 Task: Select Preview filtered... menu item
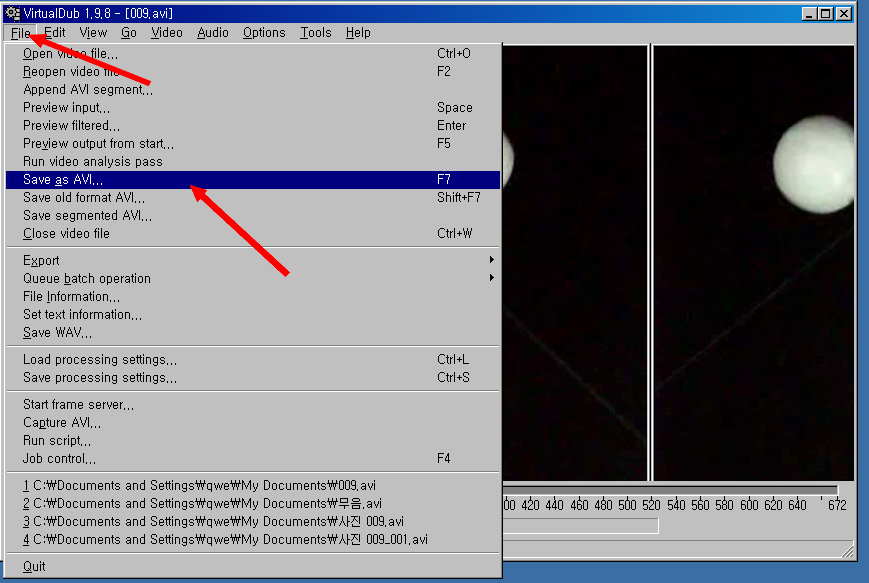coord(253,126)
